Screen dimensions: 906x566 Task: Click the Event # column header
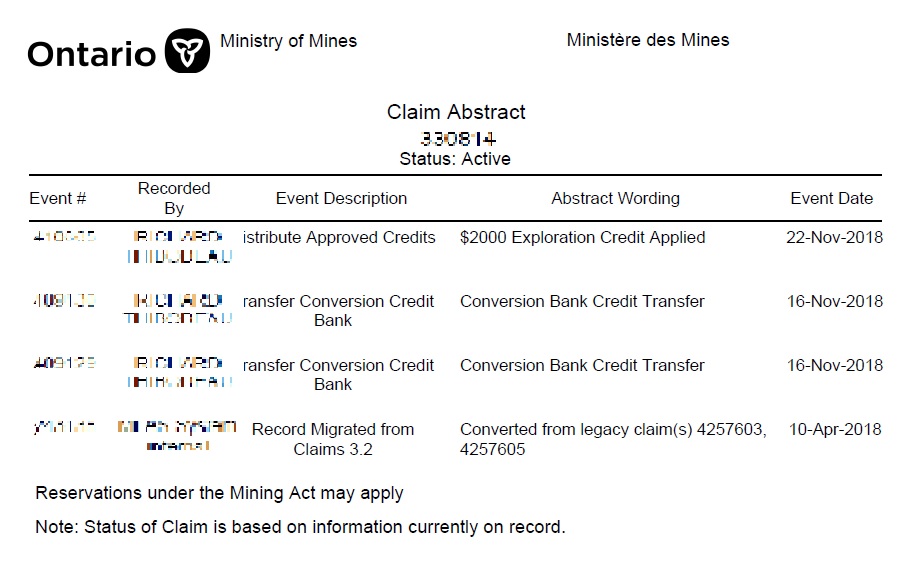pos(58,198)
